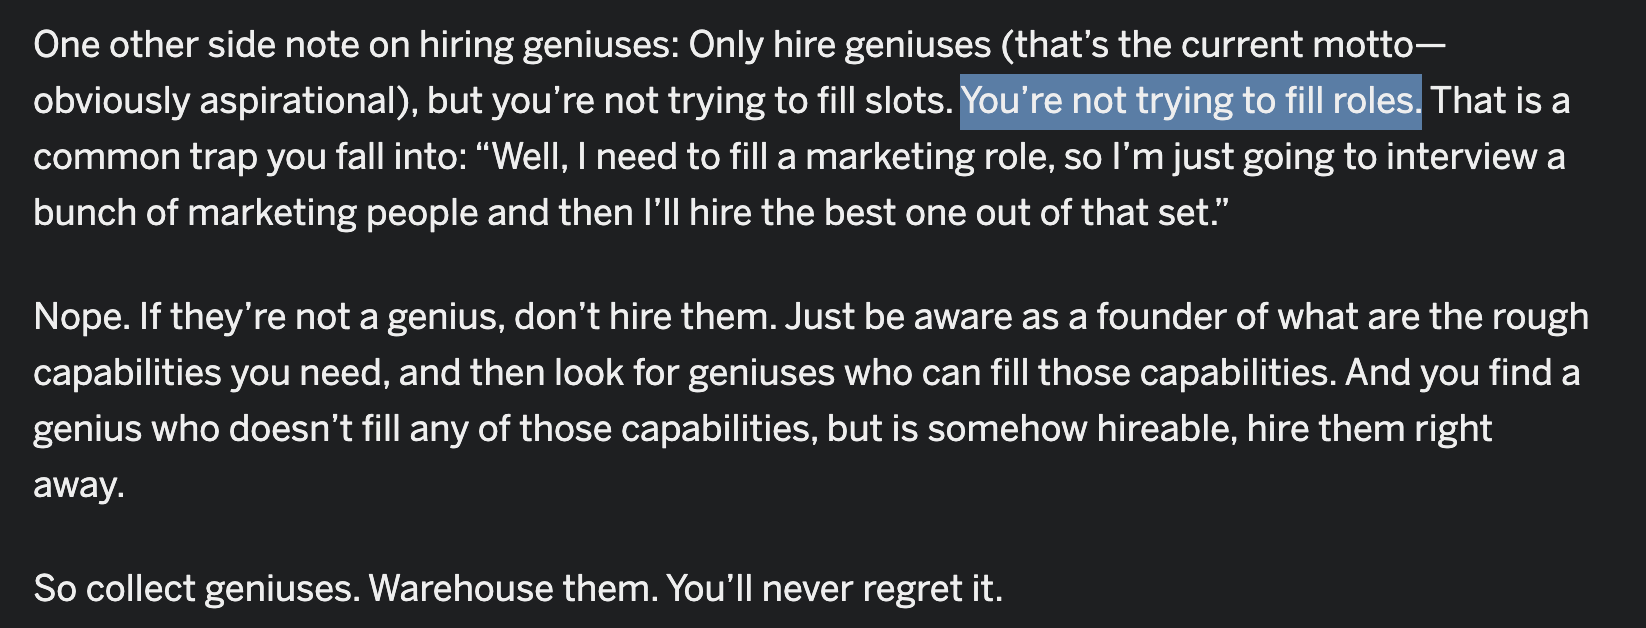Click the word "Nope" starting second paragraph
The image size is (1646, 628).
tap(80, 317)
